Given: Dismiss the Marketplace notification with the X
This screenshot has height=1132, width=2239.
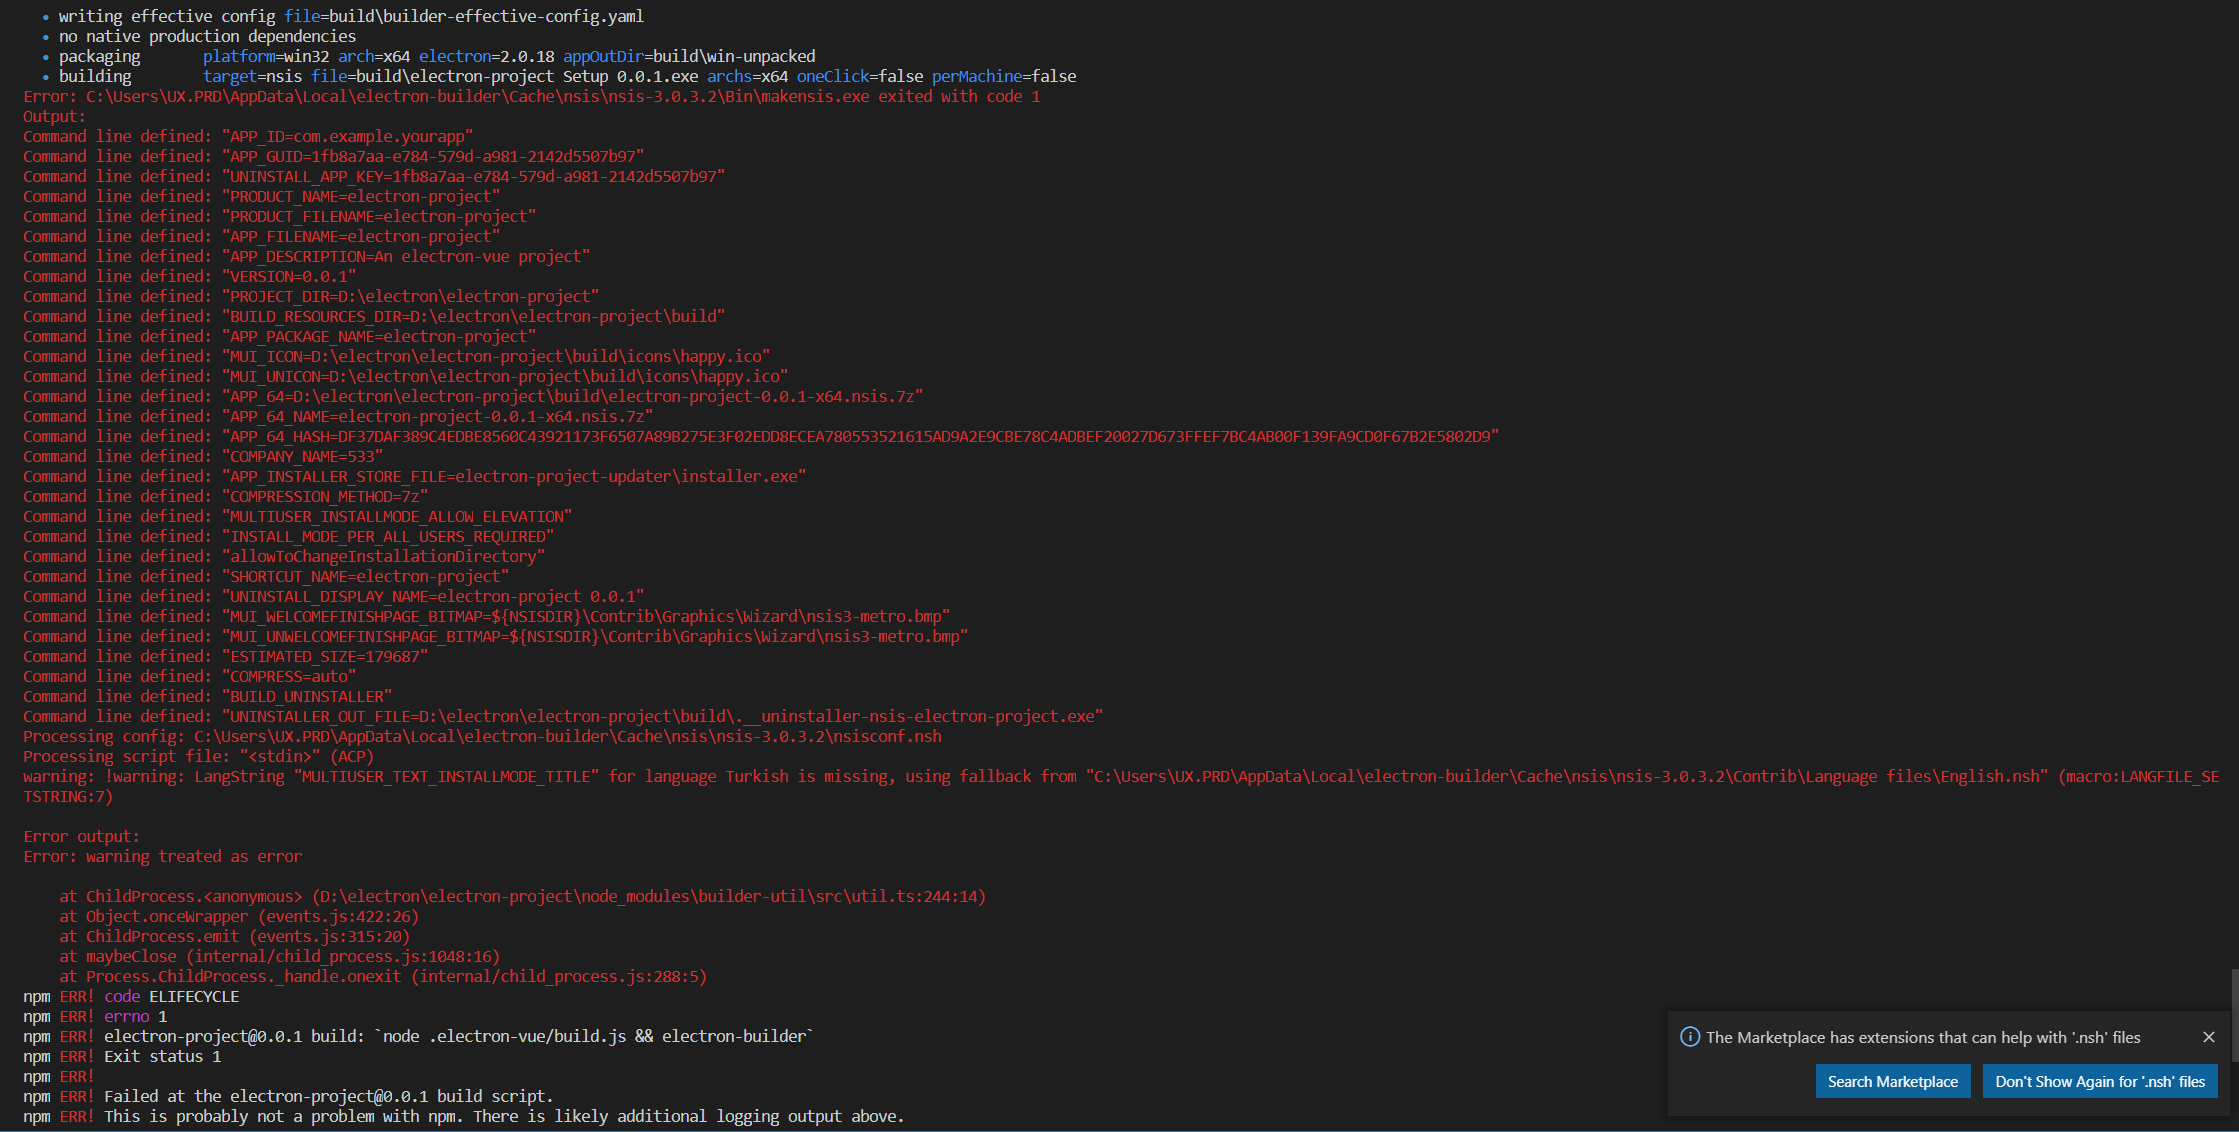Looking at the screenshot, I should click(x=2209, y=1037).
